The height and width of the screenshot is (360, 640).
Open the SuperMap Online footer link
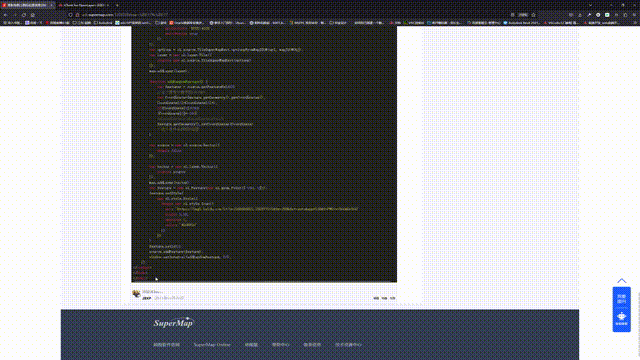click(x=212, y=345)
